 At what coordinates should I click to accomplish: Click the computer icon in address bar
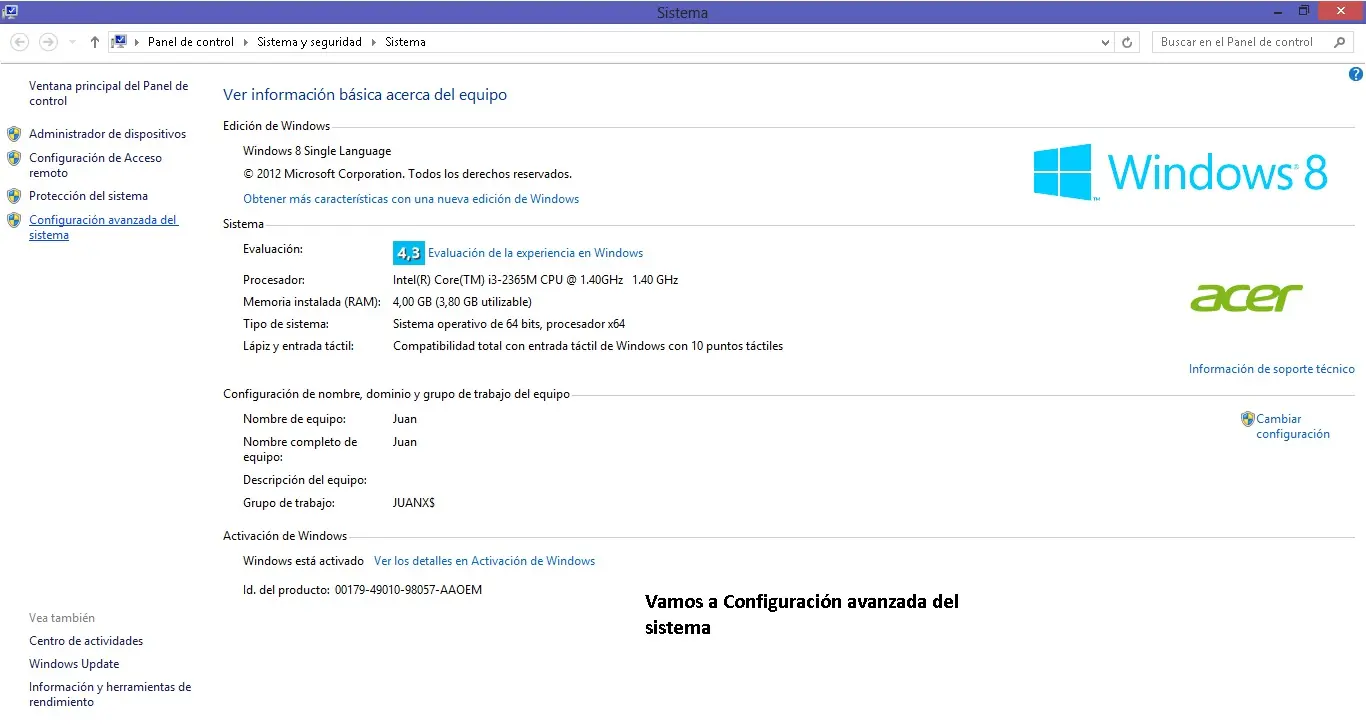tap(120, 42)
